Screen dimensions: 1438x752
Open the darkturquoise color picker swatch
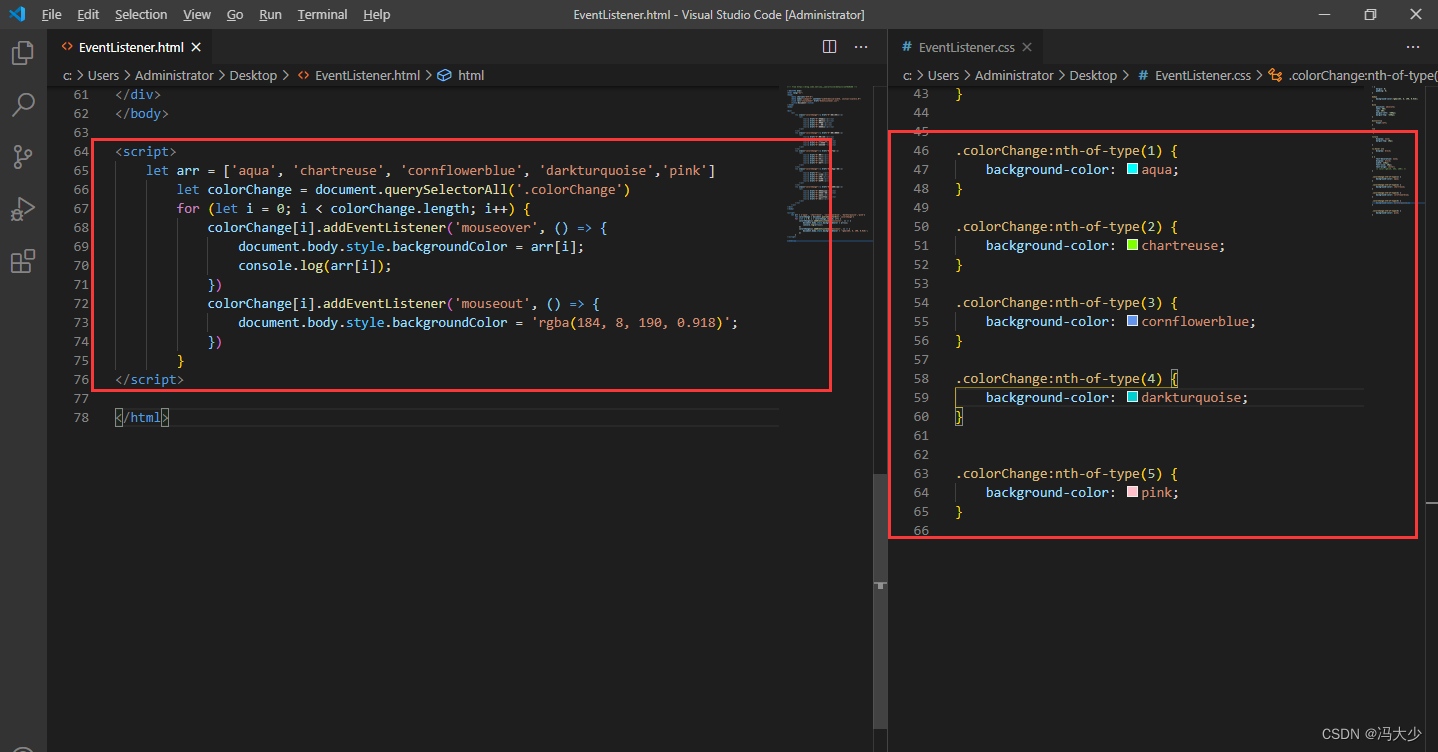1132,397
